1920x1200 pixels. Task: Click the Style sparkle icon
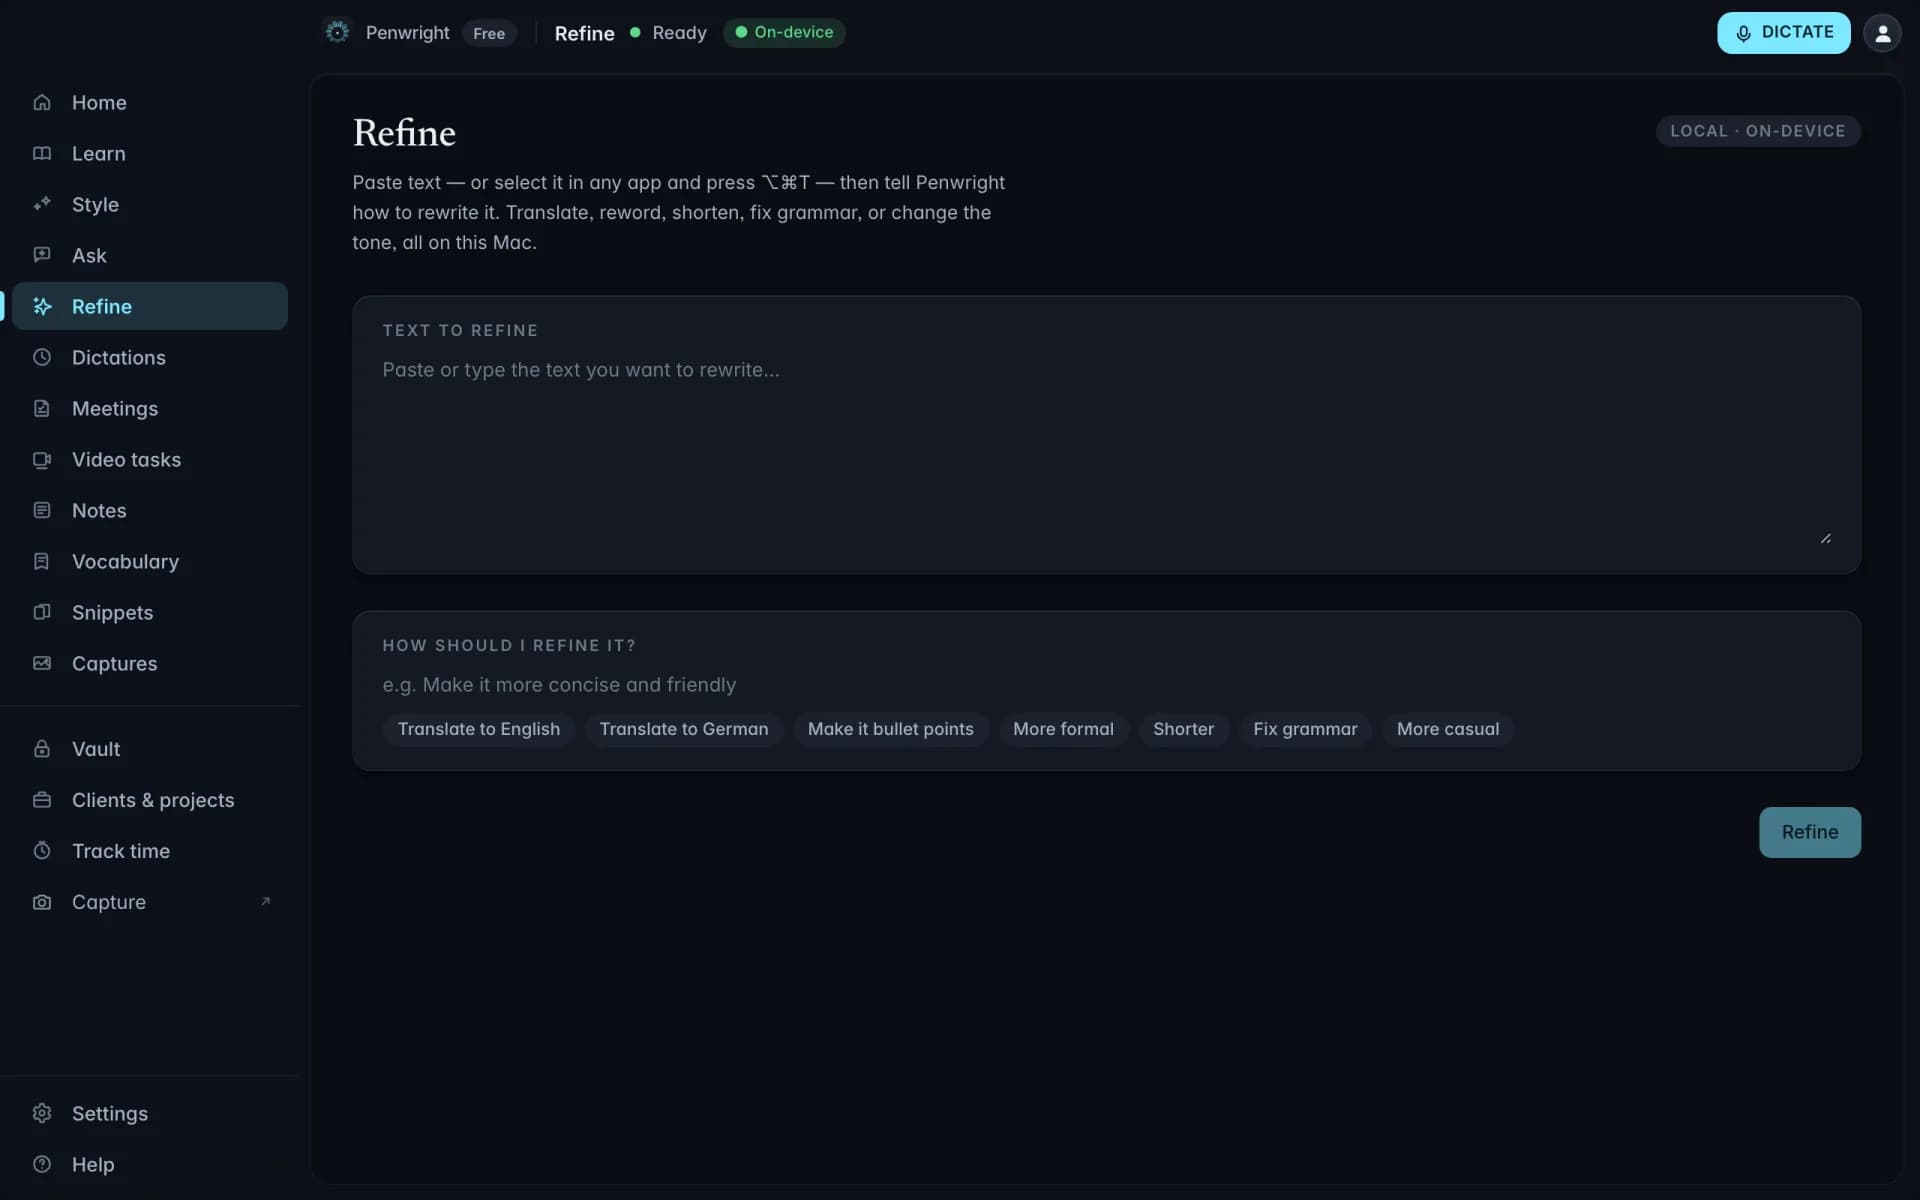point(42,204)
